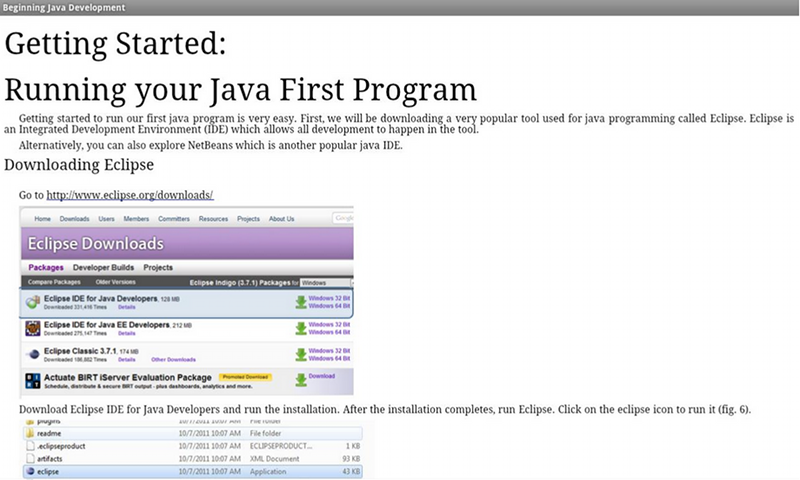Click Home in the Eclipse site navigation
This screenshot has width=800, height=480.
click(x=42, y=219)
